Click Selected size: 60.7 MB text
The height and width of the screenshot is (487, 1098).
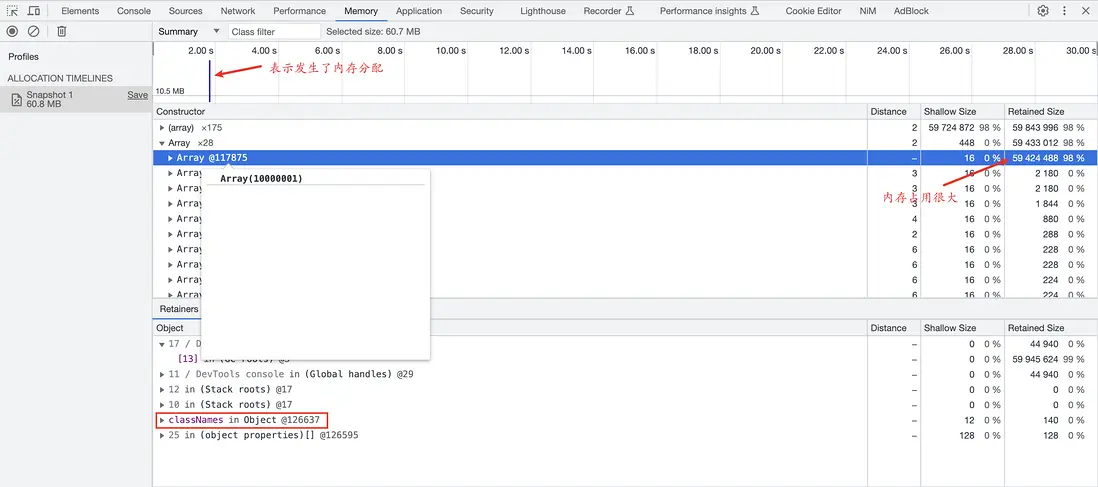point(373,32)
